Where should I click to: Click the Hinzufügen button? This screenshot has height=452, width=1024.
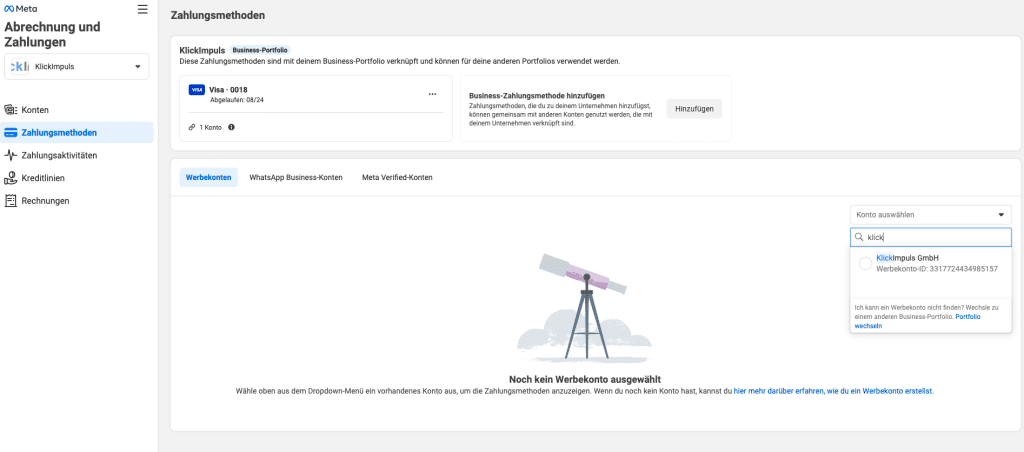point(694,109)
